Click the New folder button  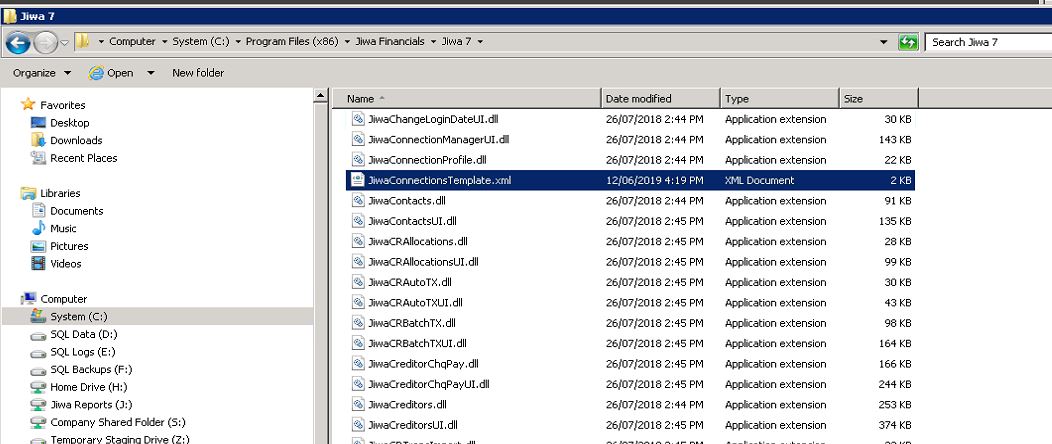click(x=198, y=73)
